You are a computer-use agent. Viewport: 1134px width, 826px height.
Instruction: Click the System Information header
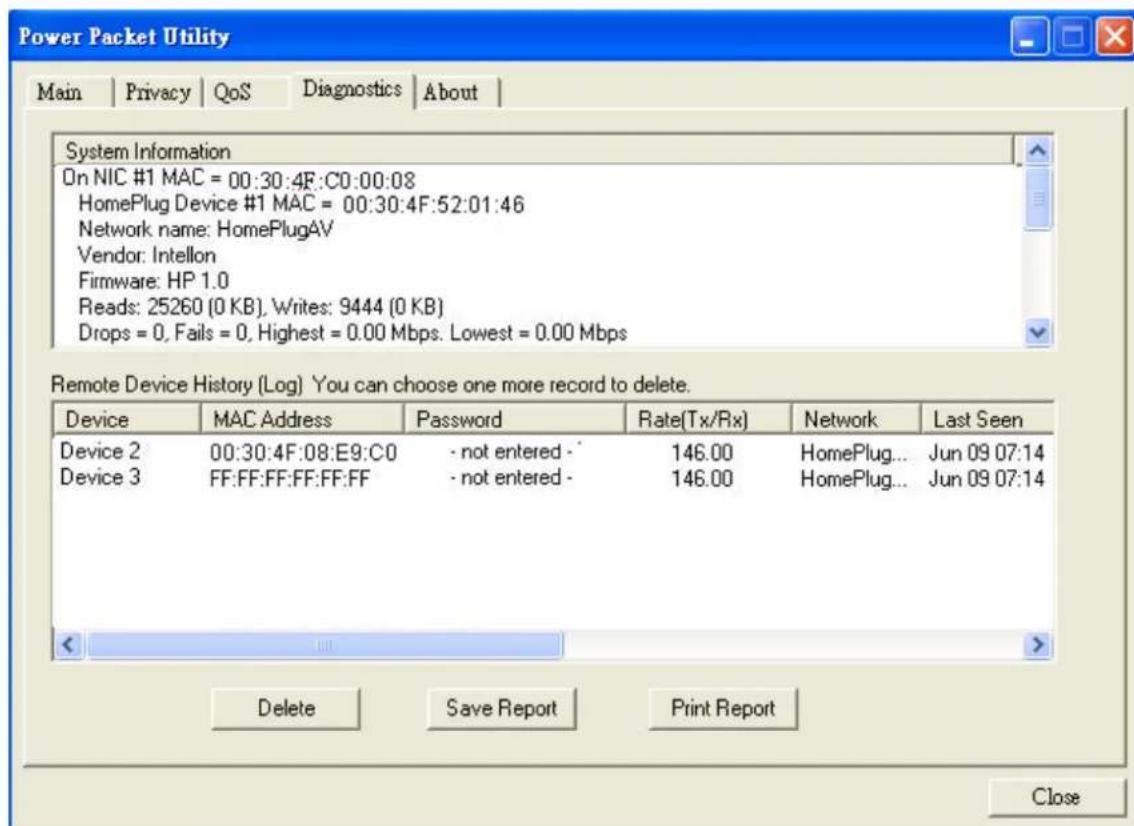pyautogui.click(x=535, y=150)
